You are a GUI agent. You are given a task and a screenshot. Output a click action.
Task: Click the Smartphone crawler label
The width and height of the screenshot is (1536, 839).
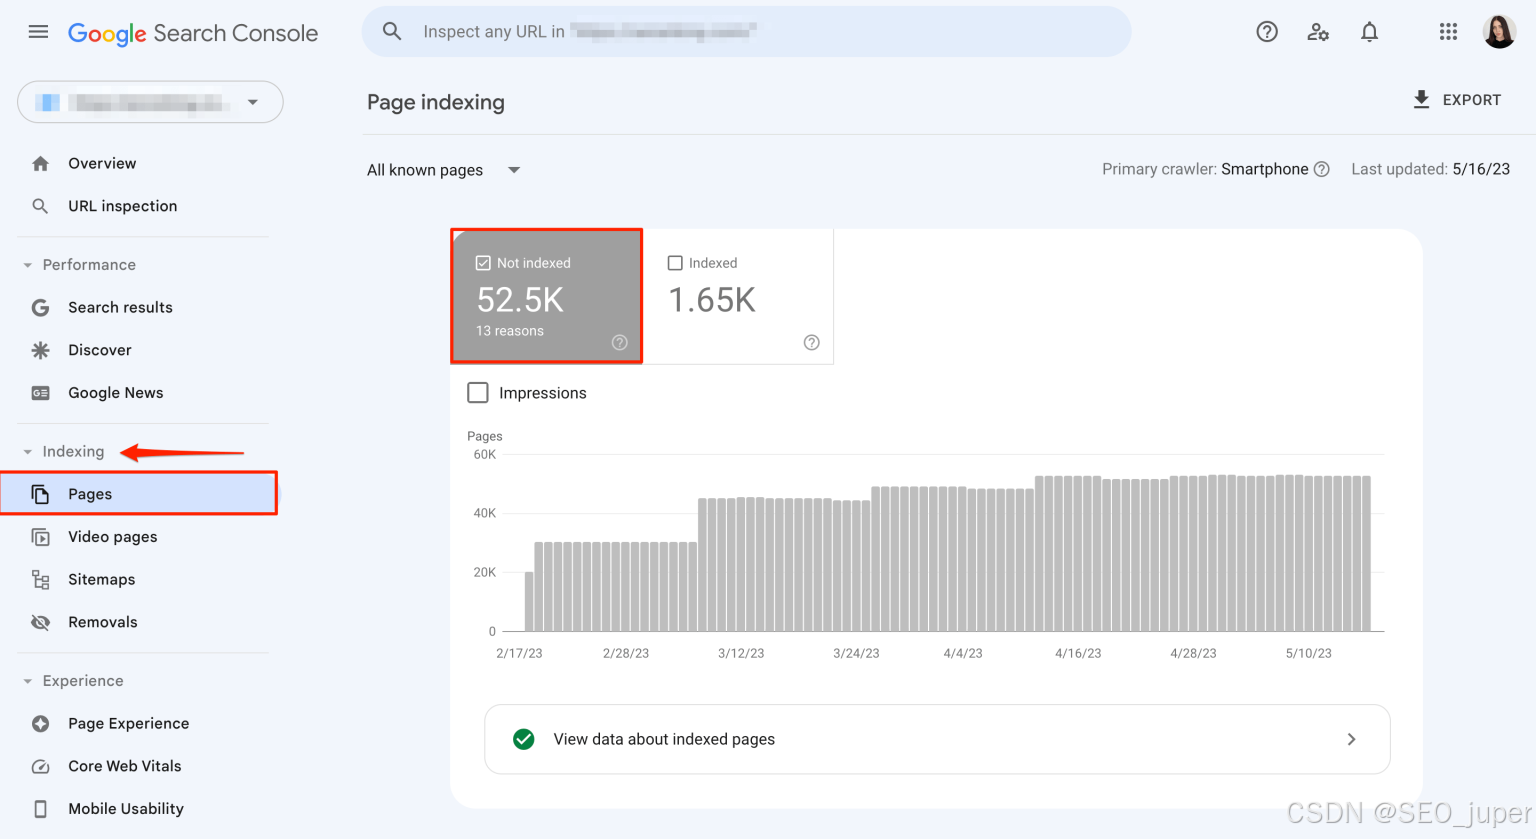(1264, 169)
